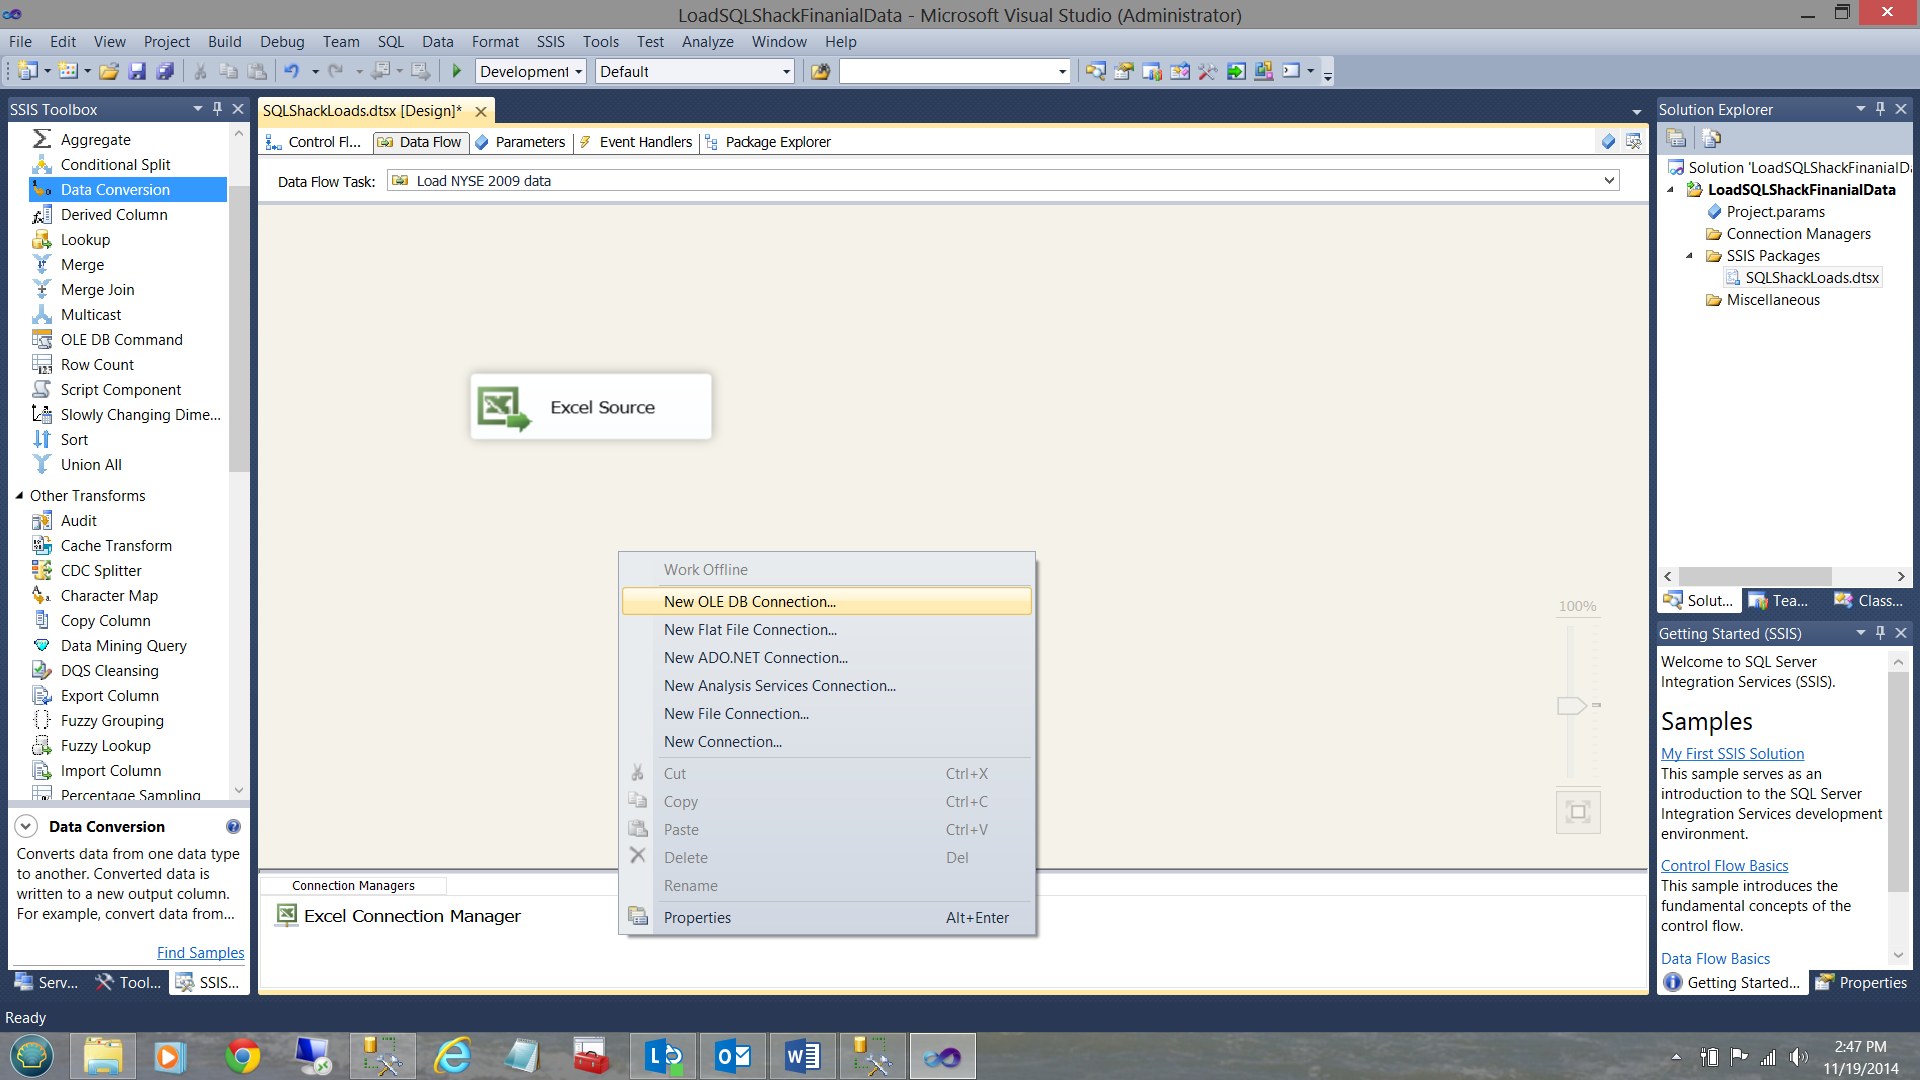Viewport: 1920px width, 1080px height.
Task: Collapse the Data Conversion description chevron
Action: [x=27, y=827]
